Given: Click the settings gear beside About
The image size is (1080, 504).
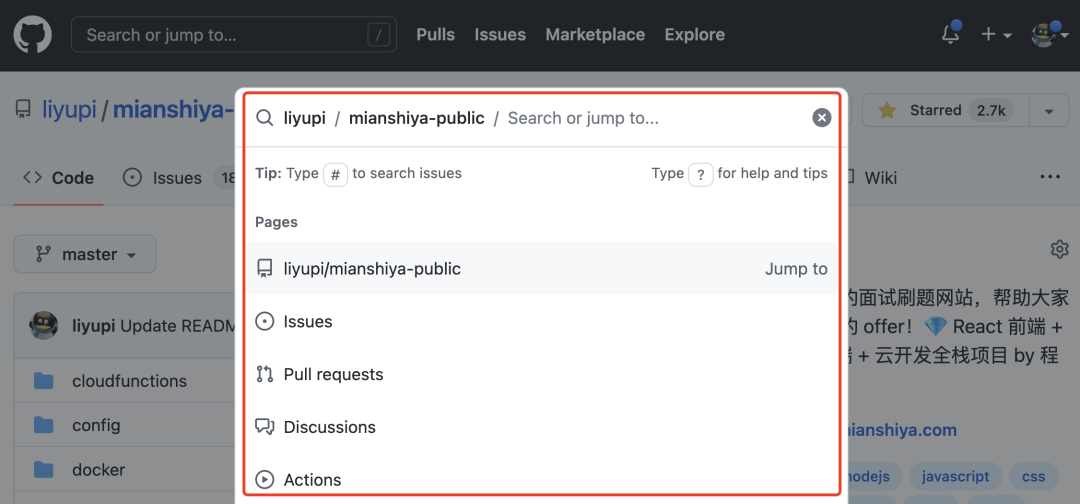Looking at the screenshot, I should [x=1059, y=249].
